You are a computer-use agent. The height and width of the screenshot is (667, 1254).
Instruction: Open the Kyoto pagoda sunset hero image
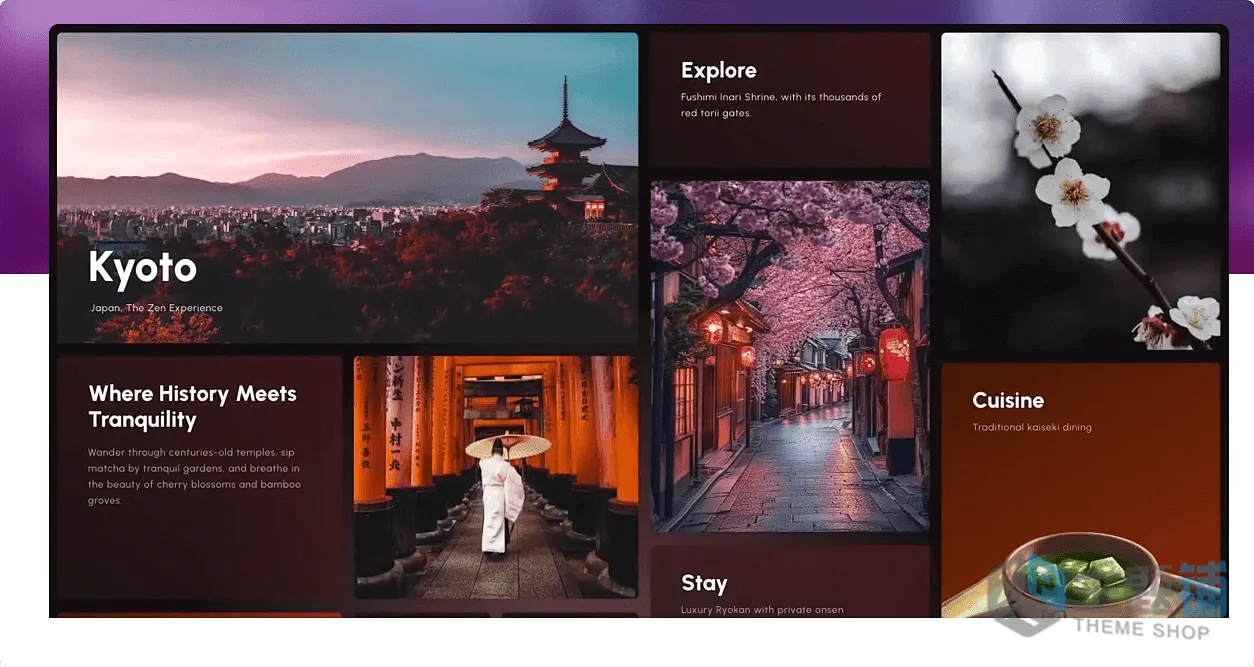[347, 188]
